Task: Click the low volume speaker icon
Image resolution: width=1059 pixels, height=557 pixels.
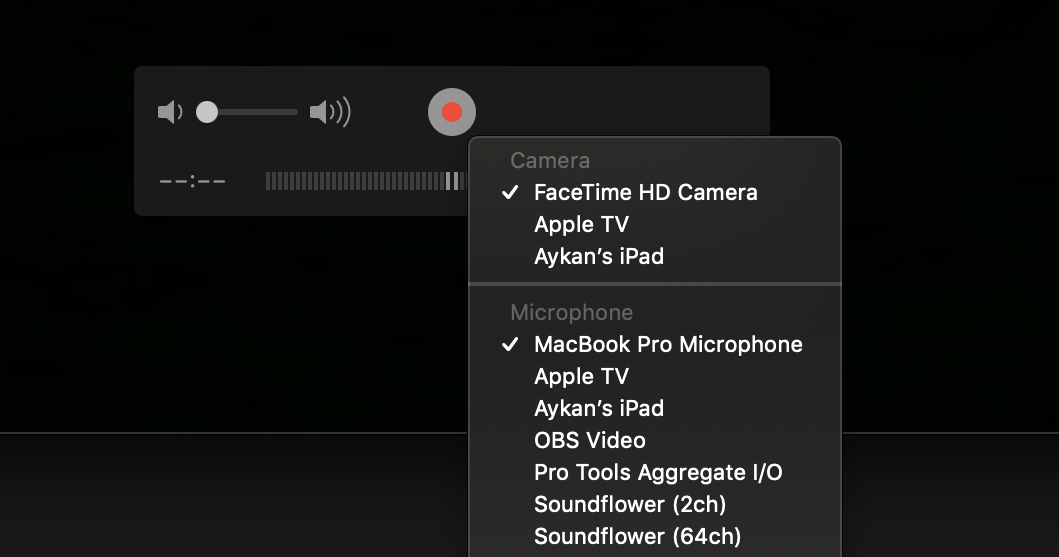Action: coord(170,112)
